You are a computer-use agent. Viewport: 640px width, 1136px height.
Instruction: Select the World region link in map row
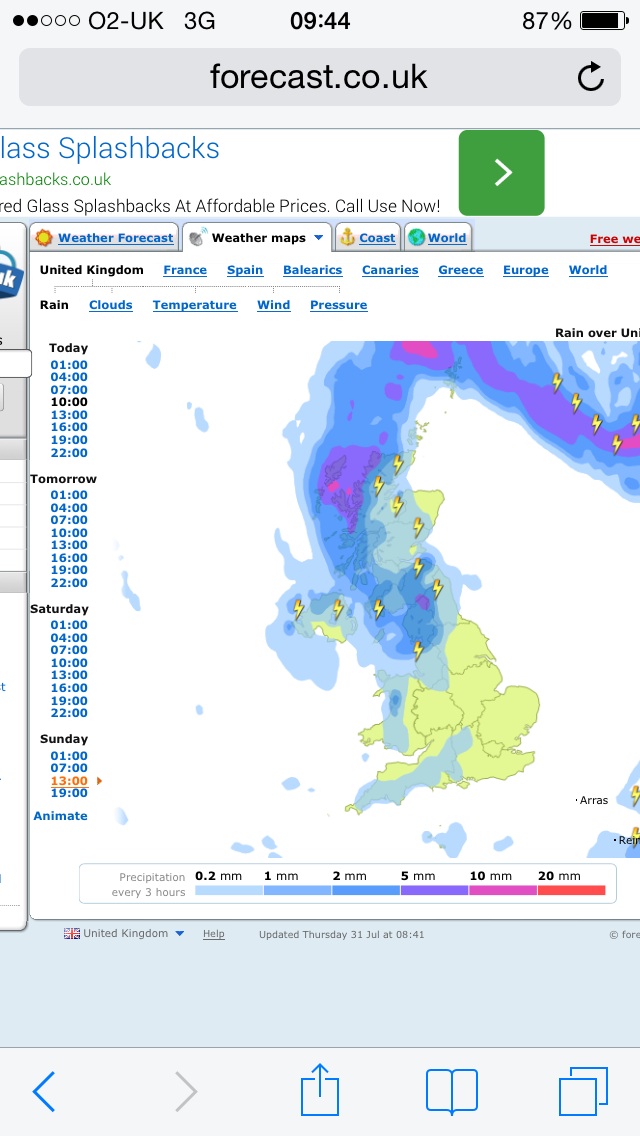pos(588,270)
